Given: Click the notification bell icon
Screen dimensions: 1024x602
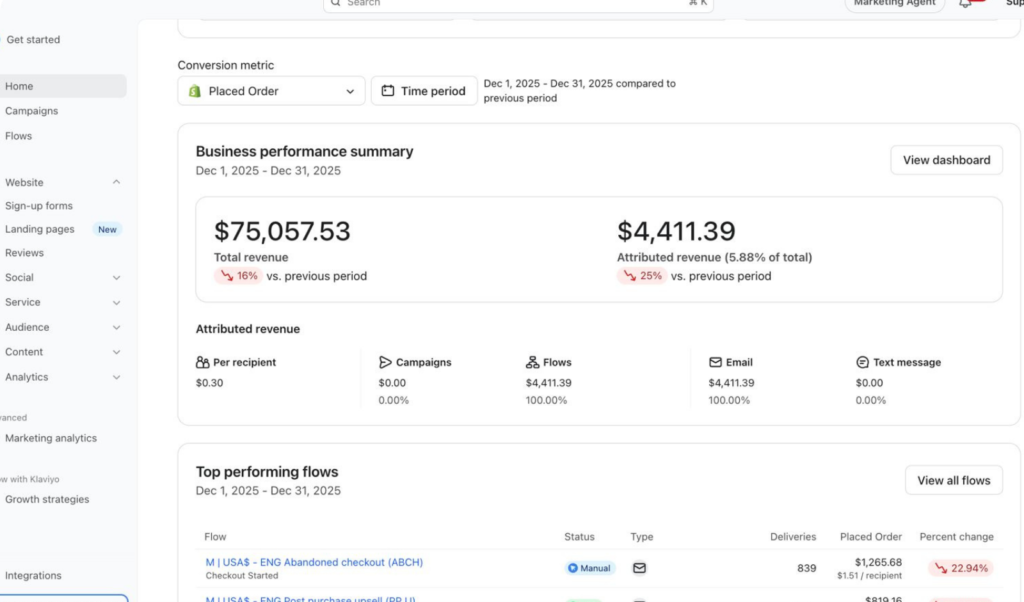Looking at the screenshot, I should tap(964, 4).
